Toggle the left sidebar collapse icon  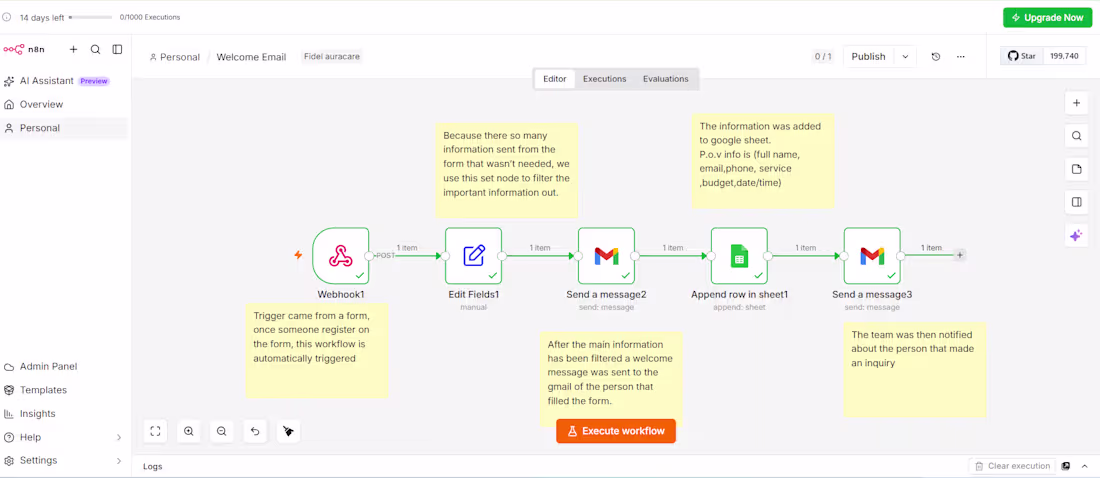(x=117, y=49)
